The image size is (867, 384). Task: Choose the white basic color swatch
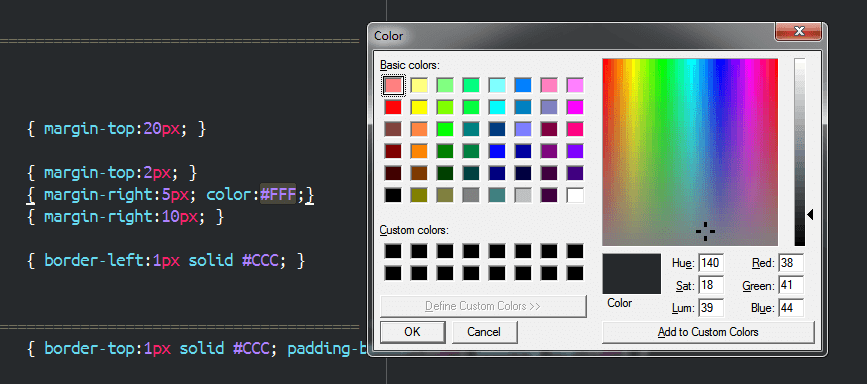[575, 195]
